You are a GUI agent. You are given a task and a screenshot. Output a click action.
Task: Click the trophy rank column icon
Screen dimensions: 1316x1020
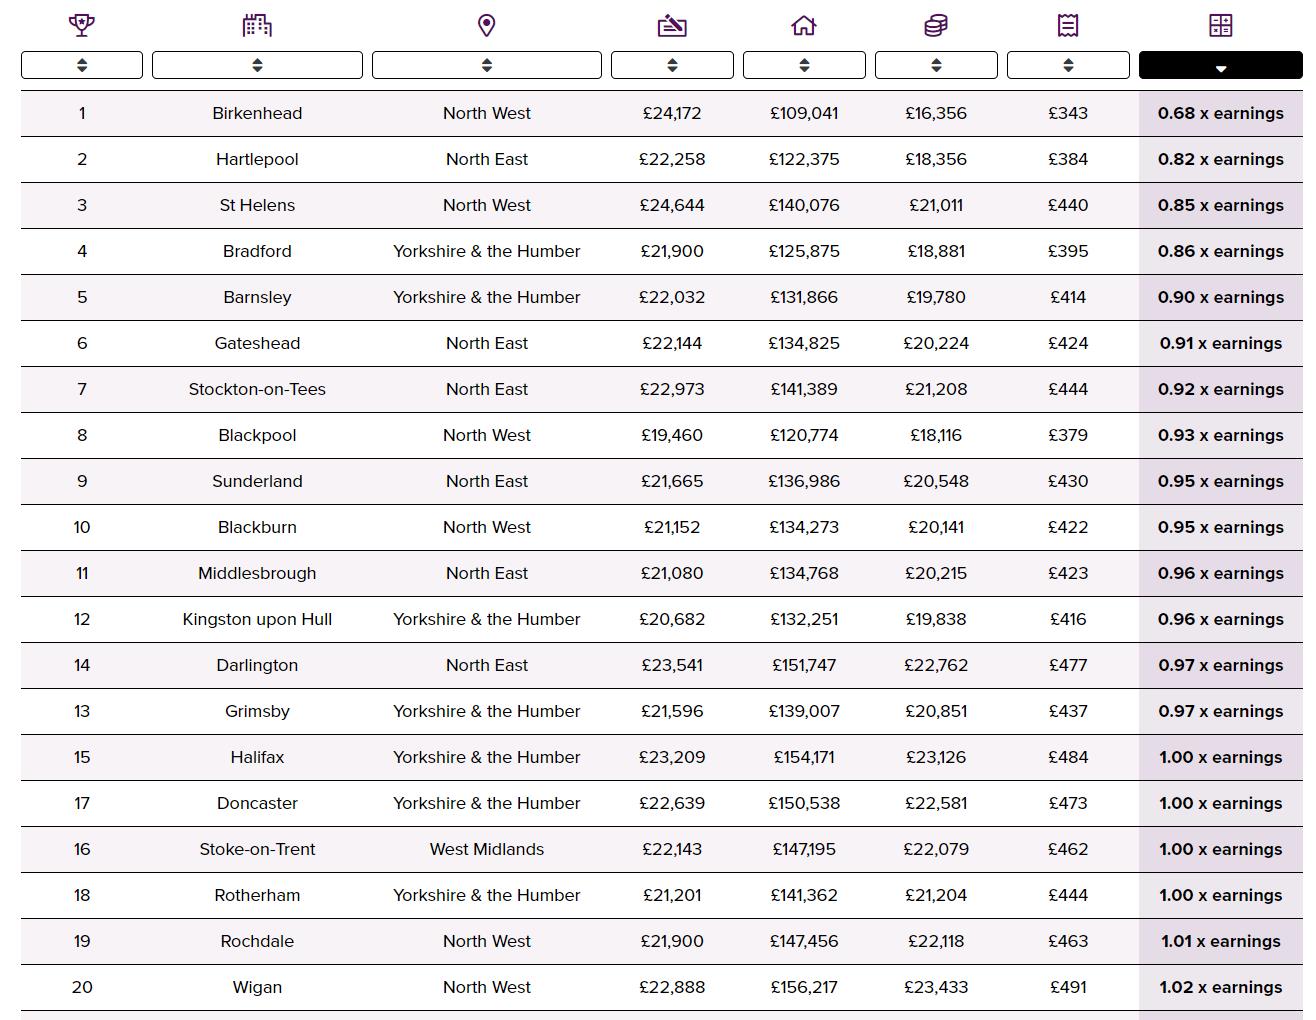(82, 25)
